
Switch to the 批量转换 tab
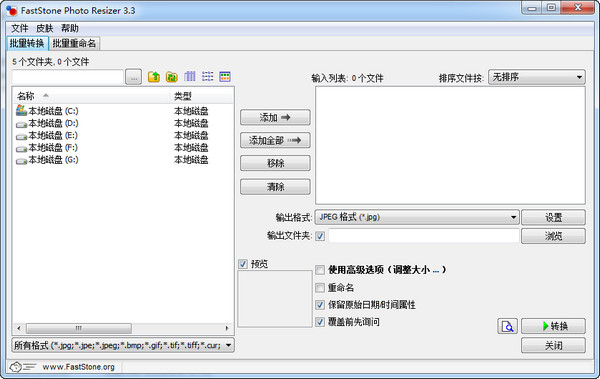pos(27,43)
